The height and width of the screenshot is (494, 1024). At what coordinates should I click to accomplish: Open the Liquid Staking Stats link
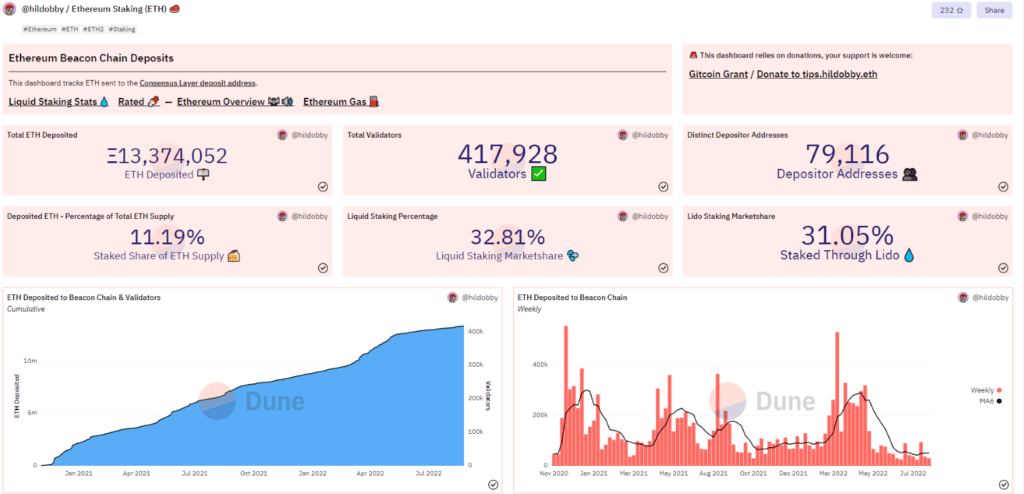tap(58, 102)
